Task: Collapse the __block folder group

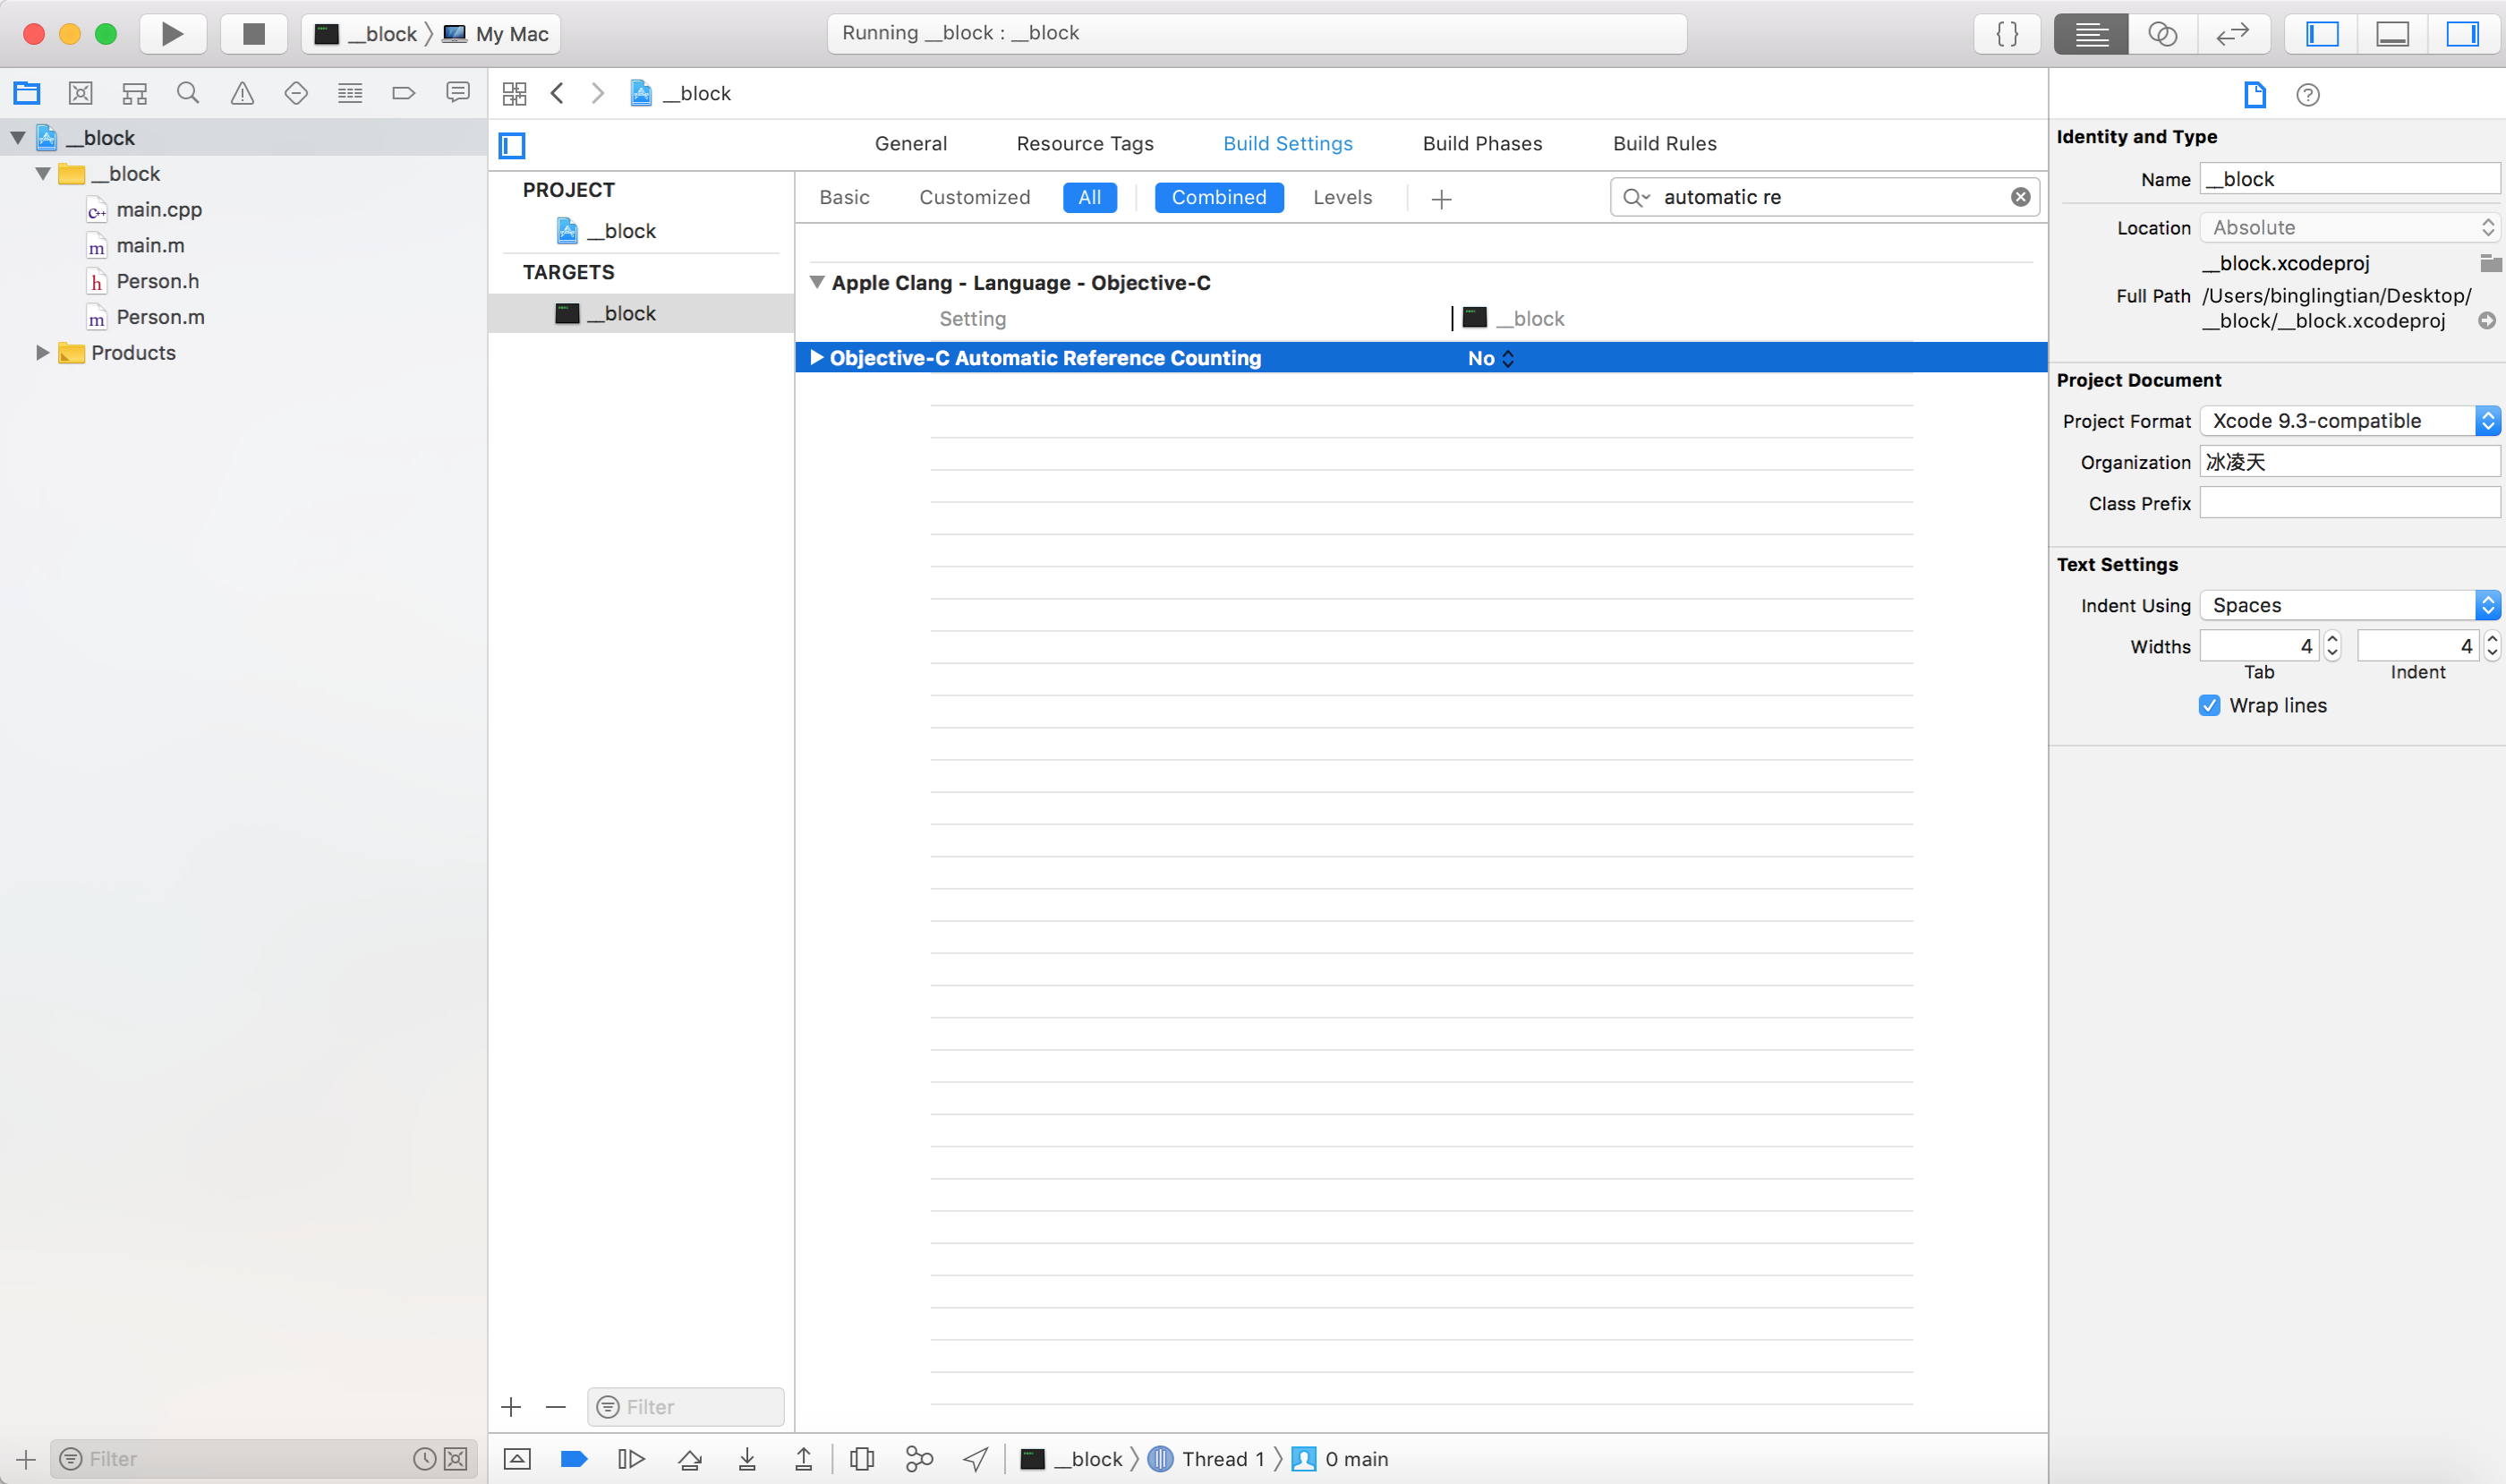Action: 43,174
